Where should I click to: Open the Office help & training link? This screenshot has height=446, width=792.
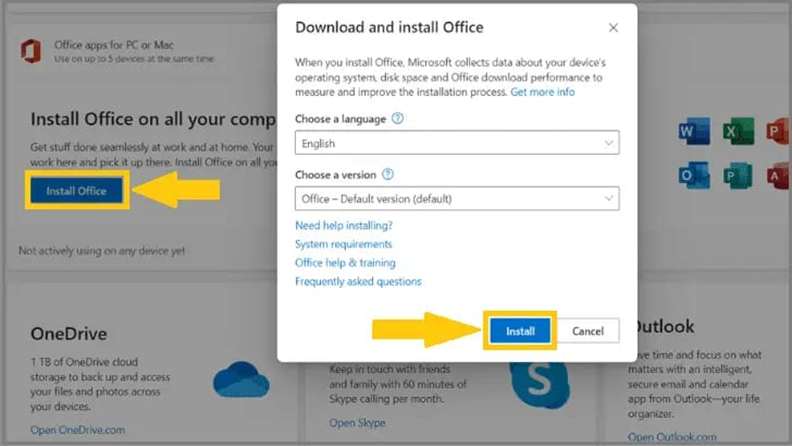point(345,263)
